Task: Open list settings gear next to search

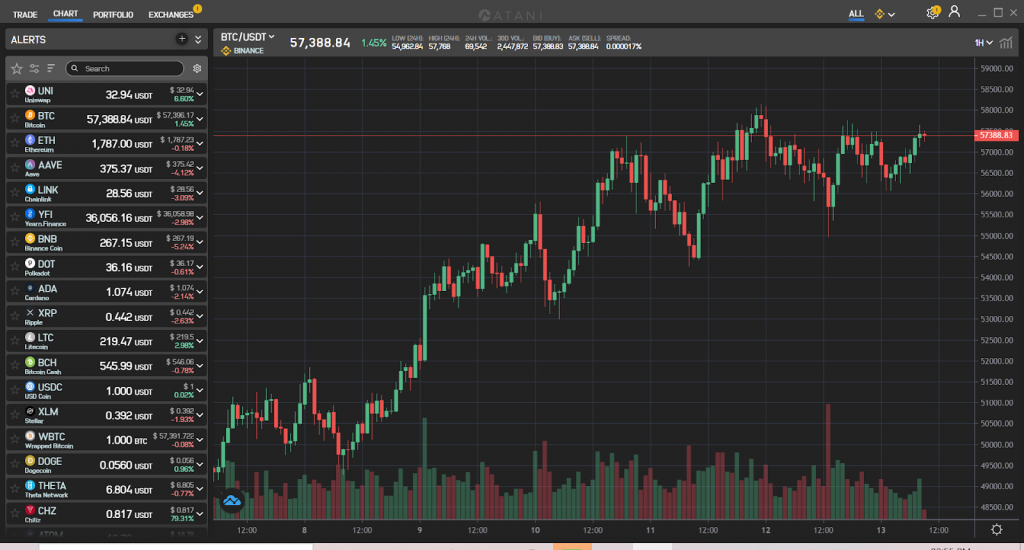Action: pos(197,68)
